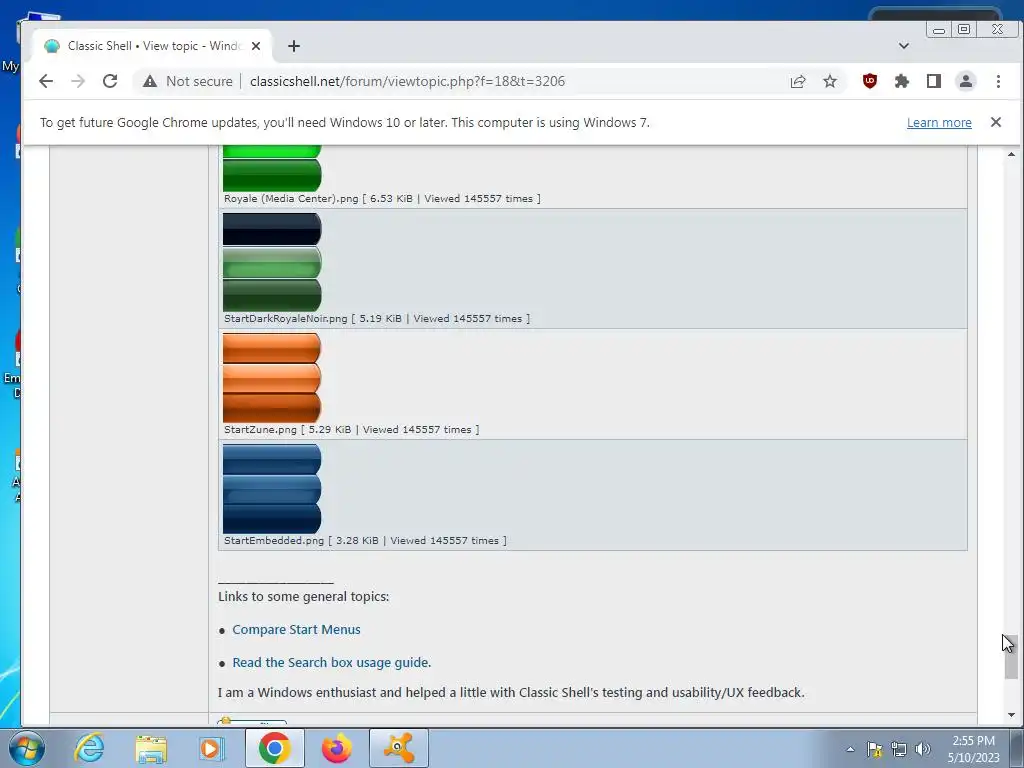Reload the current page
1024x768 pixels.
(x=110, y=81)
